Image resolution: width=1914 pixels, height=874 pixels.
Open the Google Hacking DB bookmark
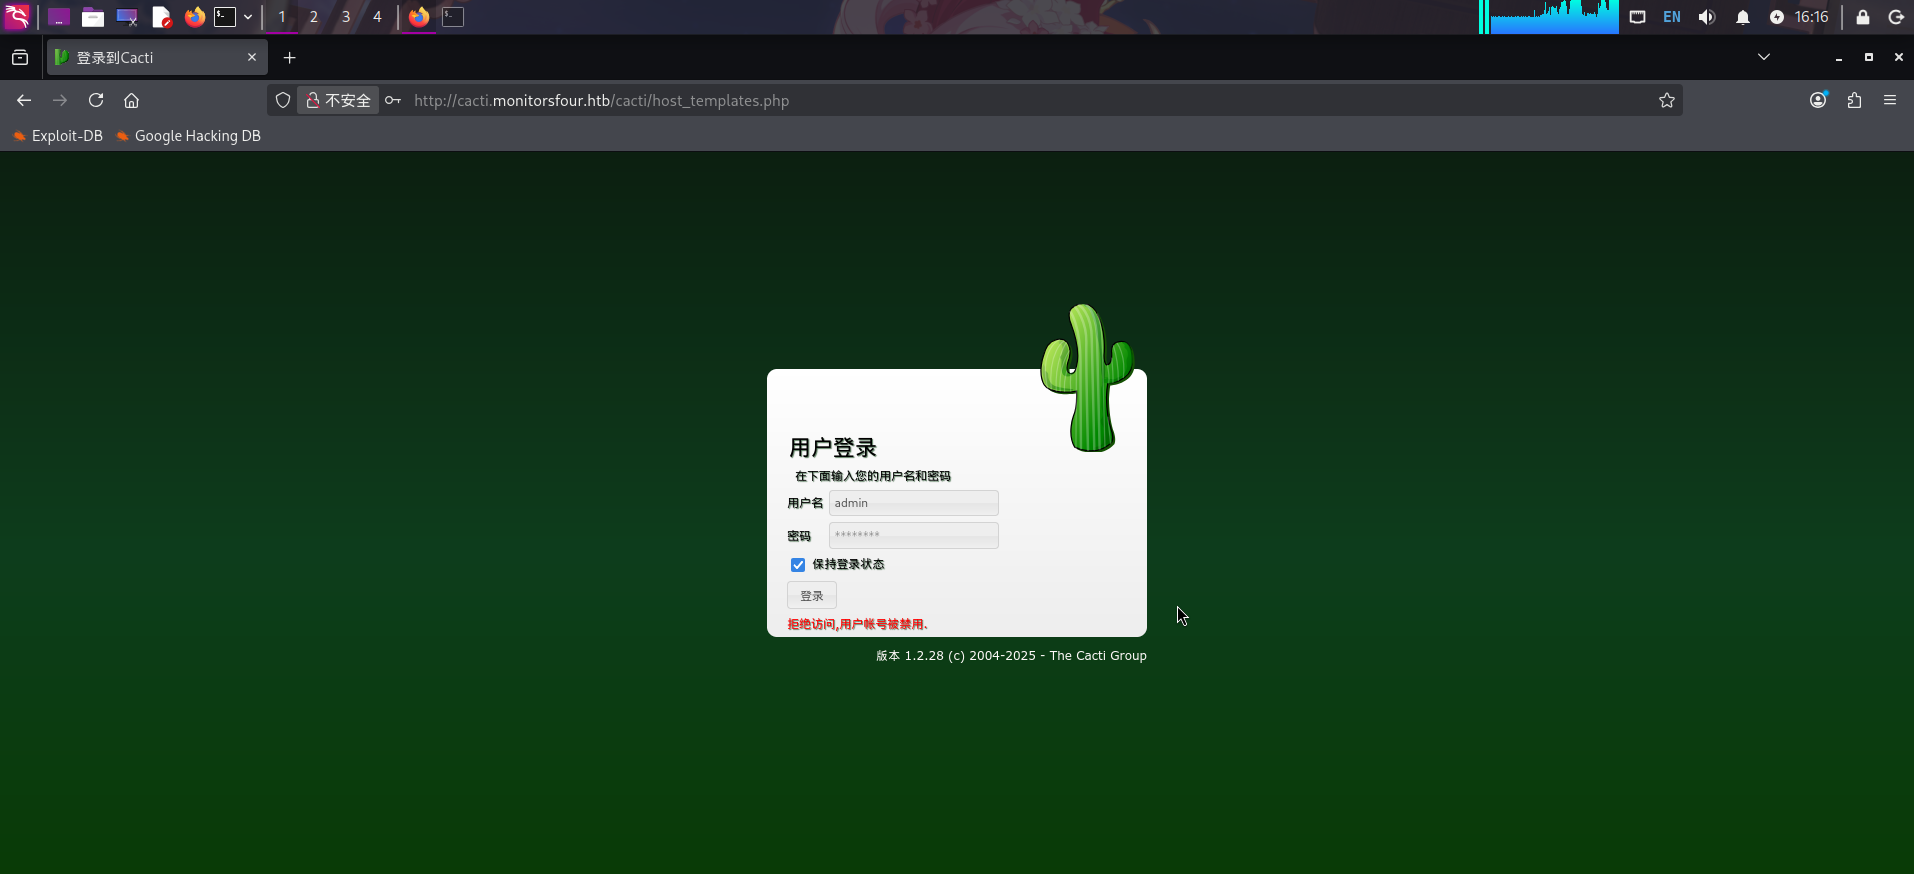[188, 136]
